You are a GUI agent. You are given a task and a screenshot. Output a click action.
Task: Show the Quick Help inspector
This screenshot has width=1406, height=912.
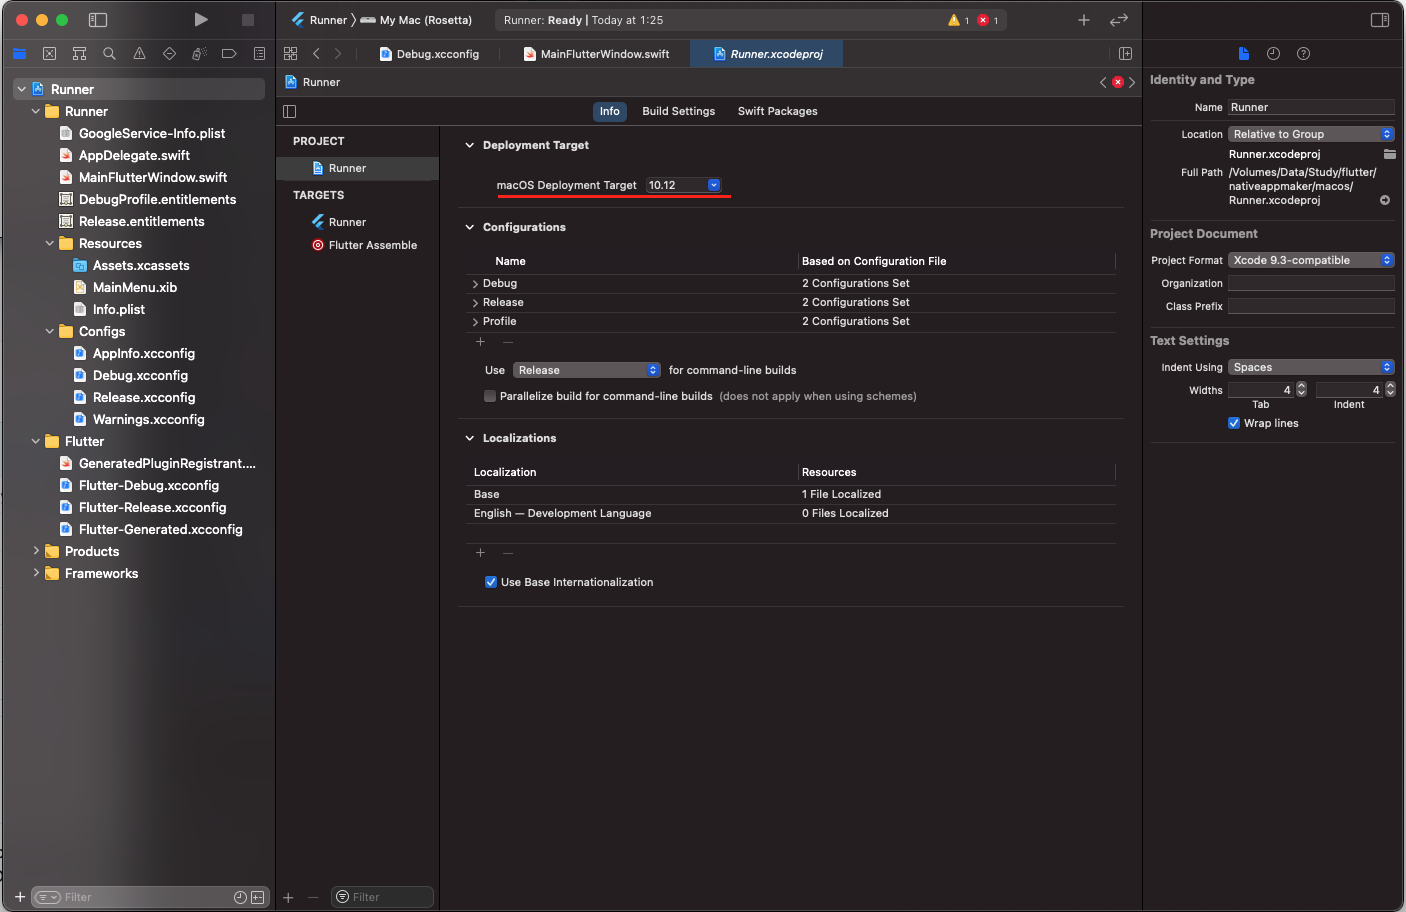click(x=1303, y=54)
